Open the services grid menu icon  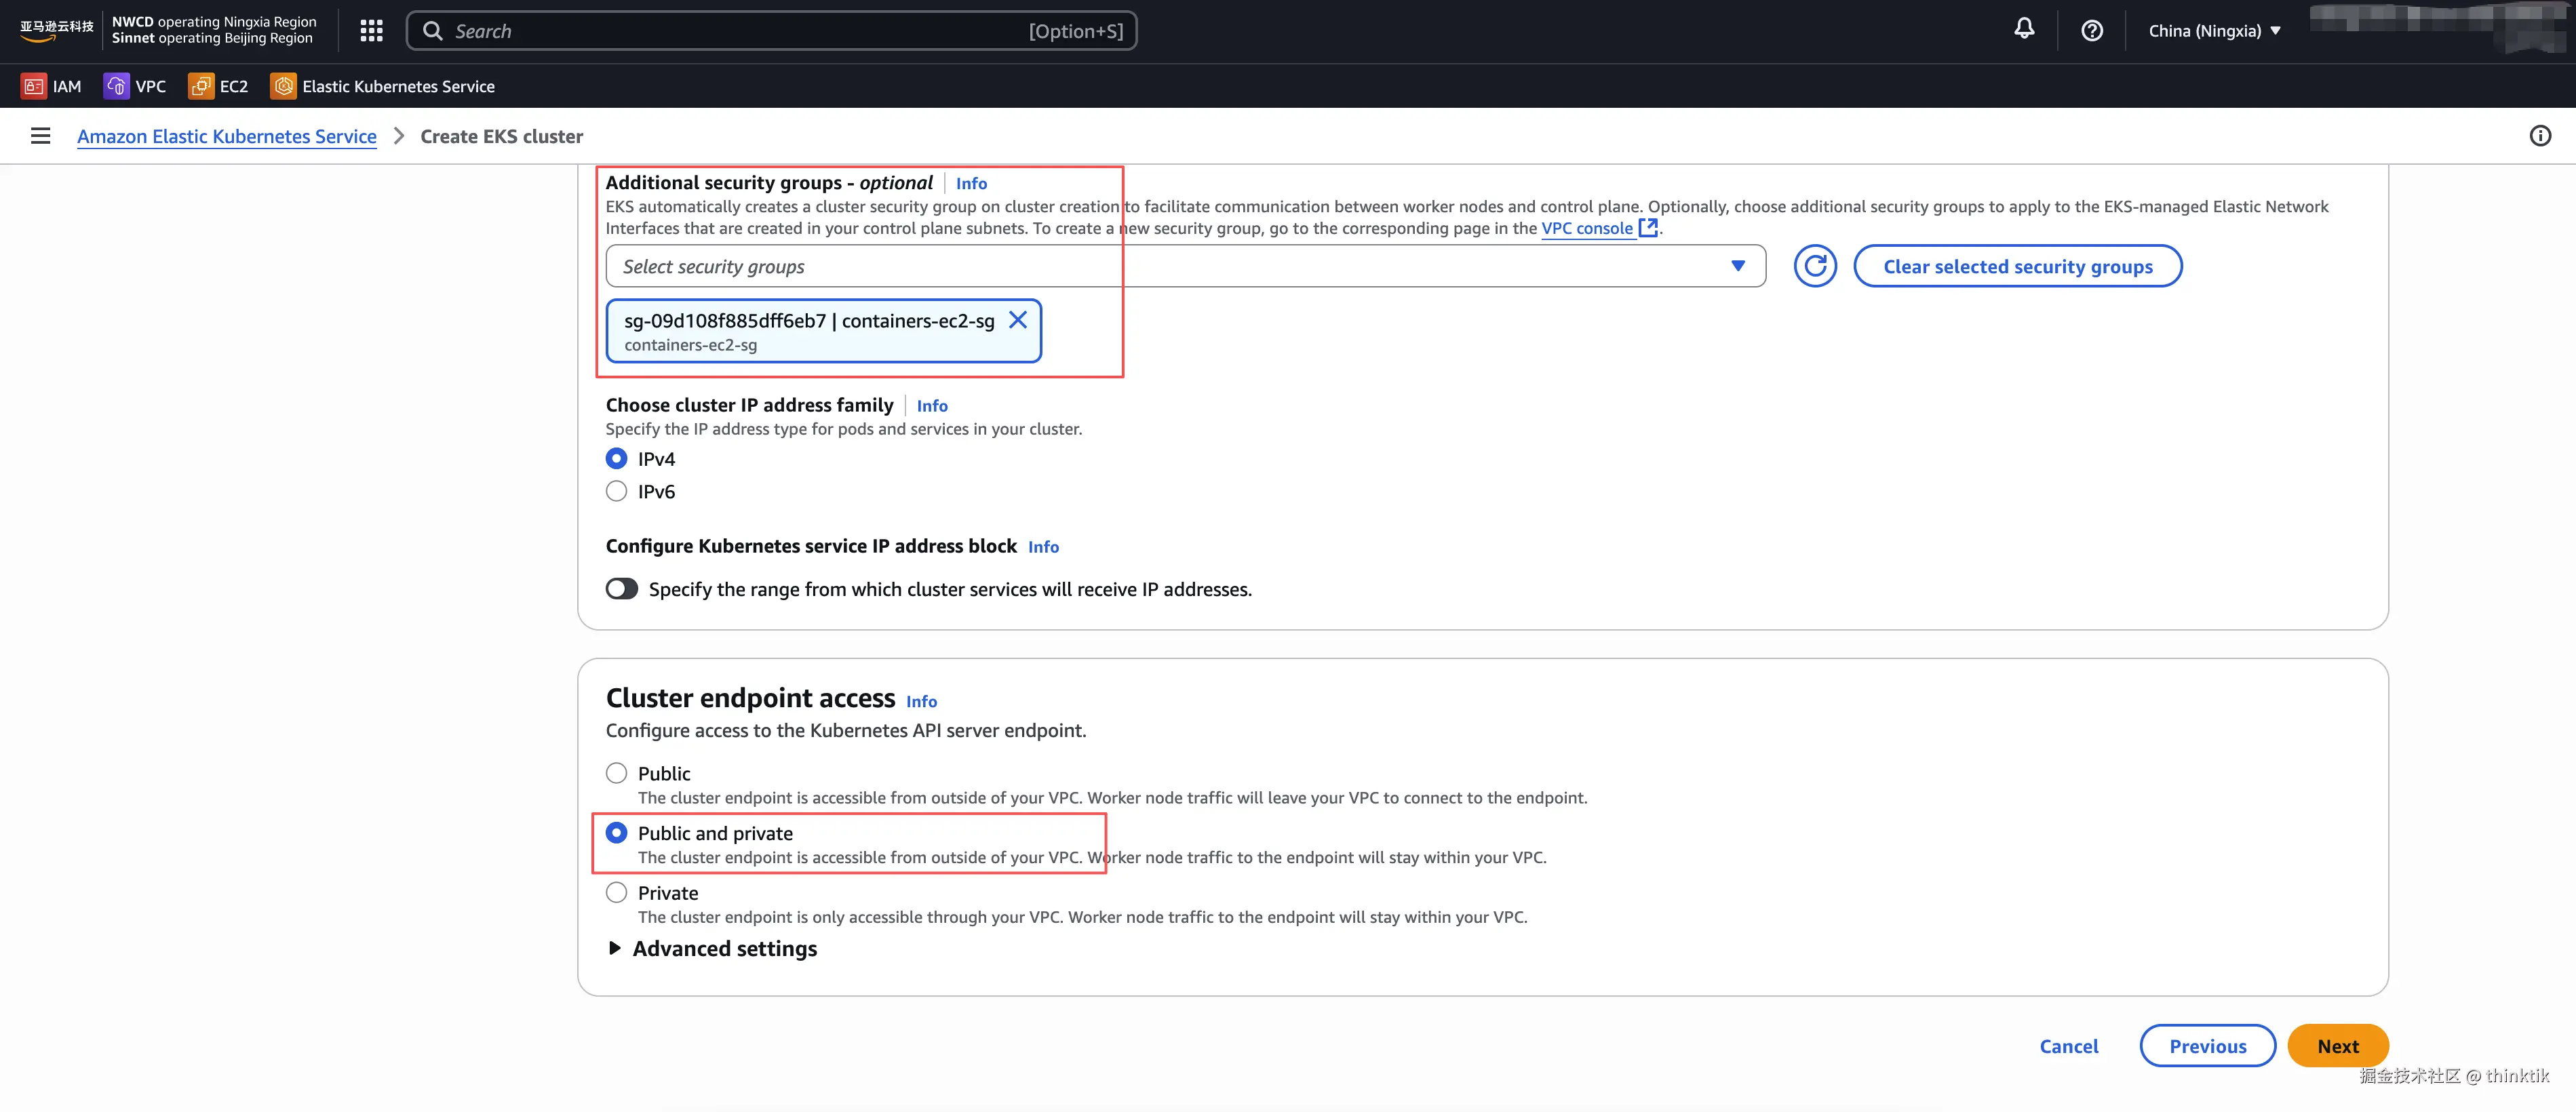click(371, 31)
